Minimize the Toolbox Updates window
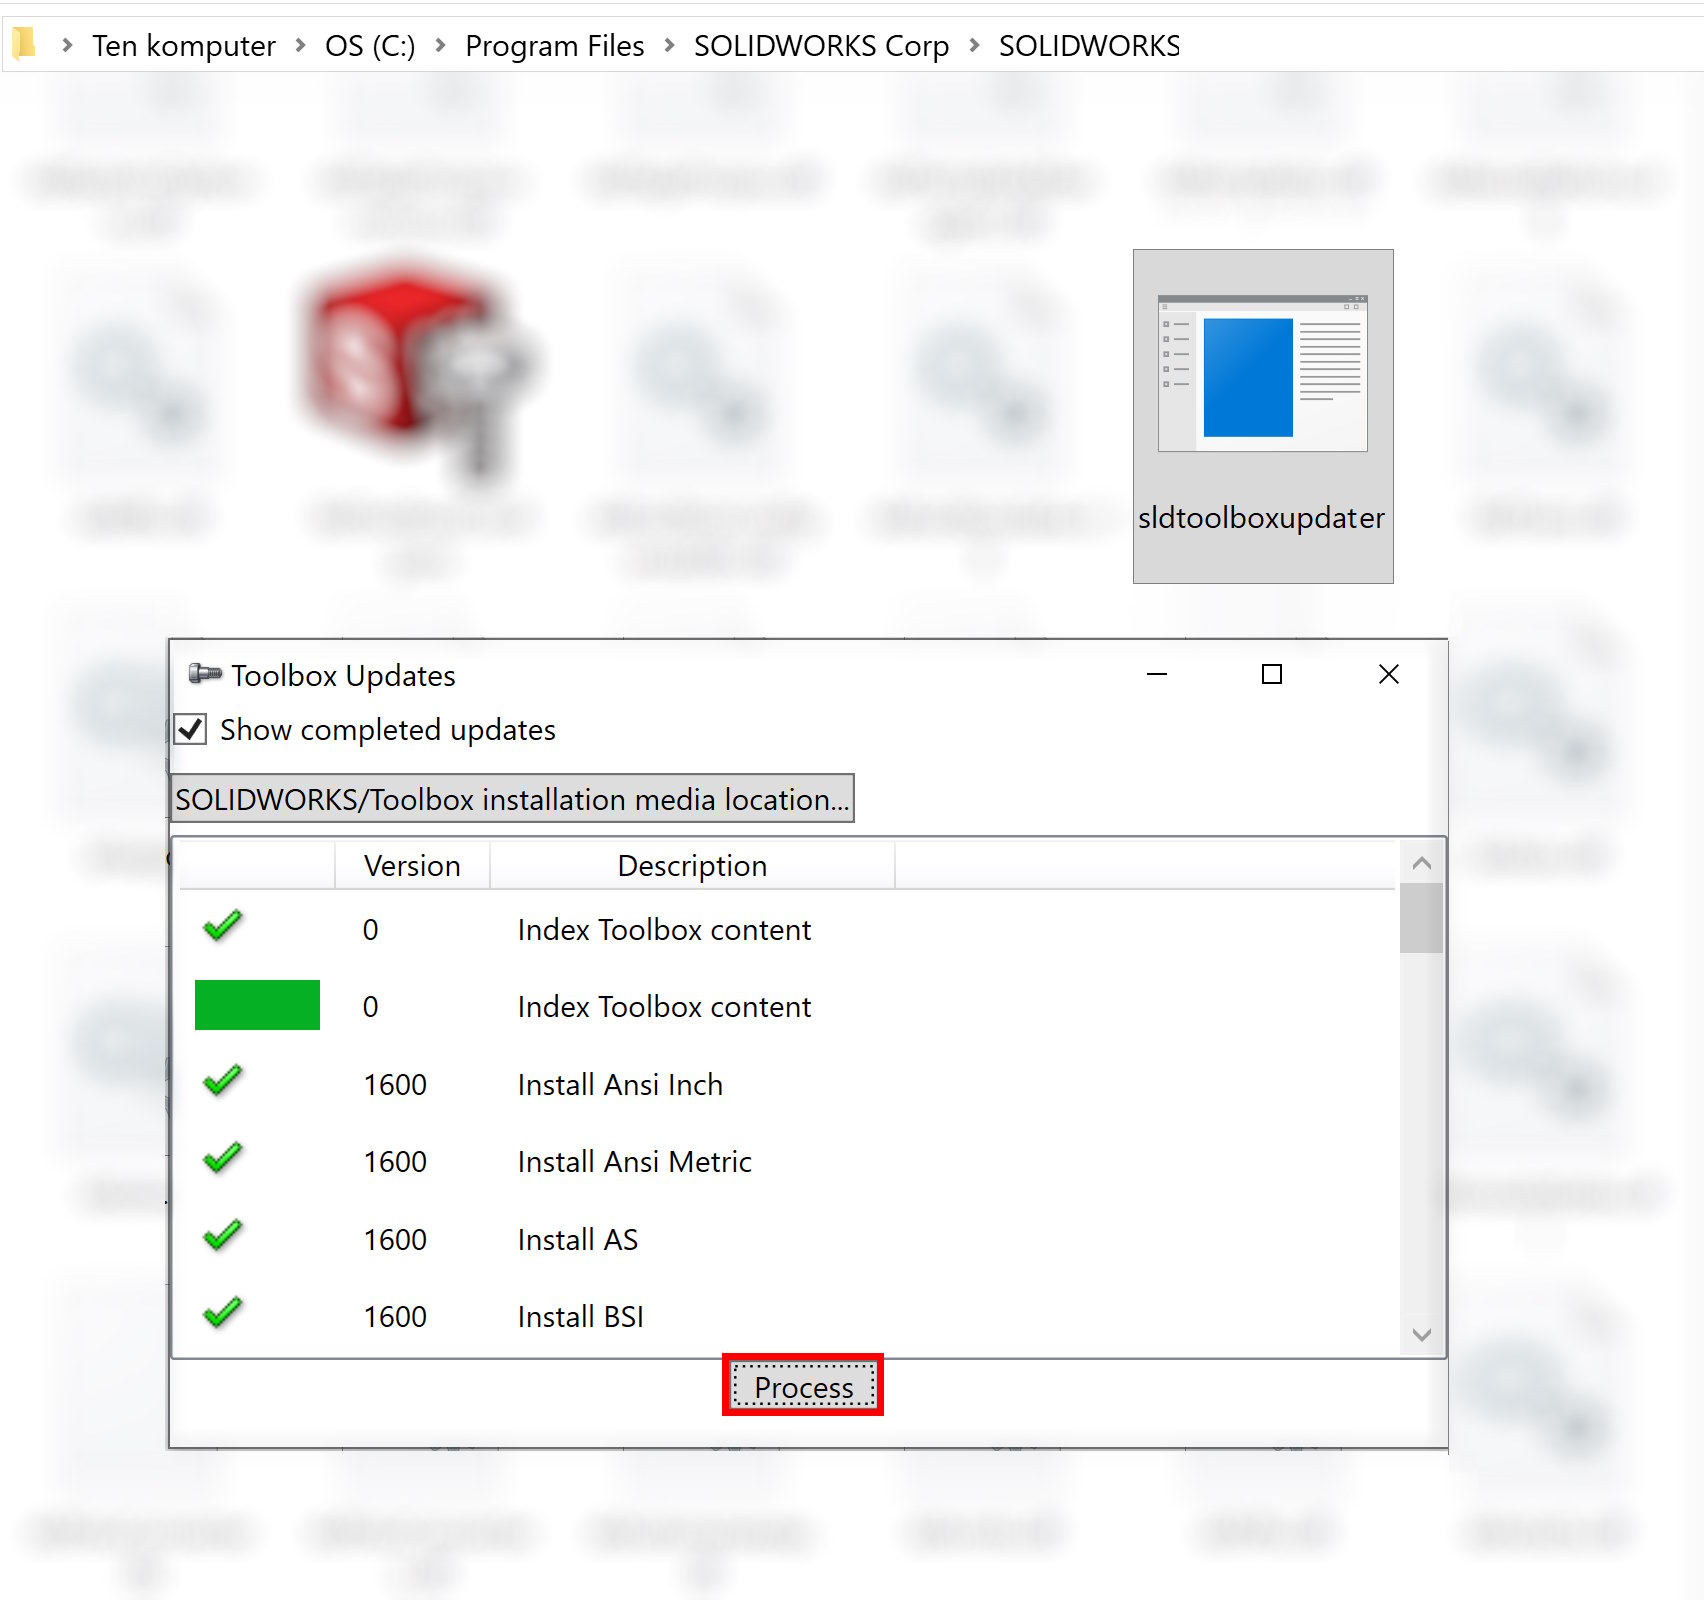1704x1600 pixels. [x=1157, y=675]
